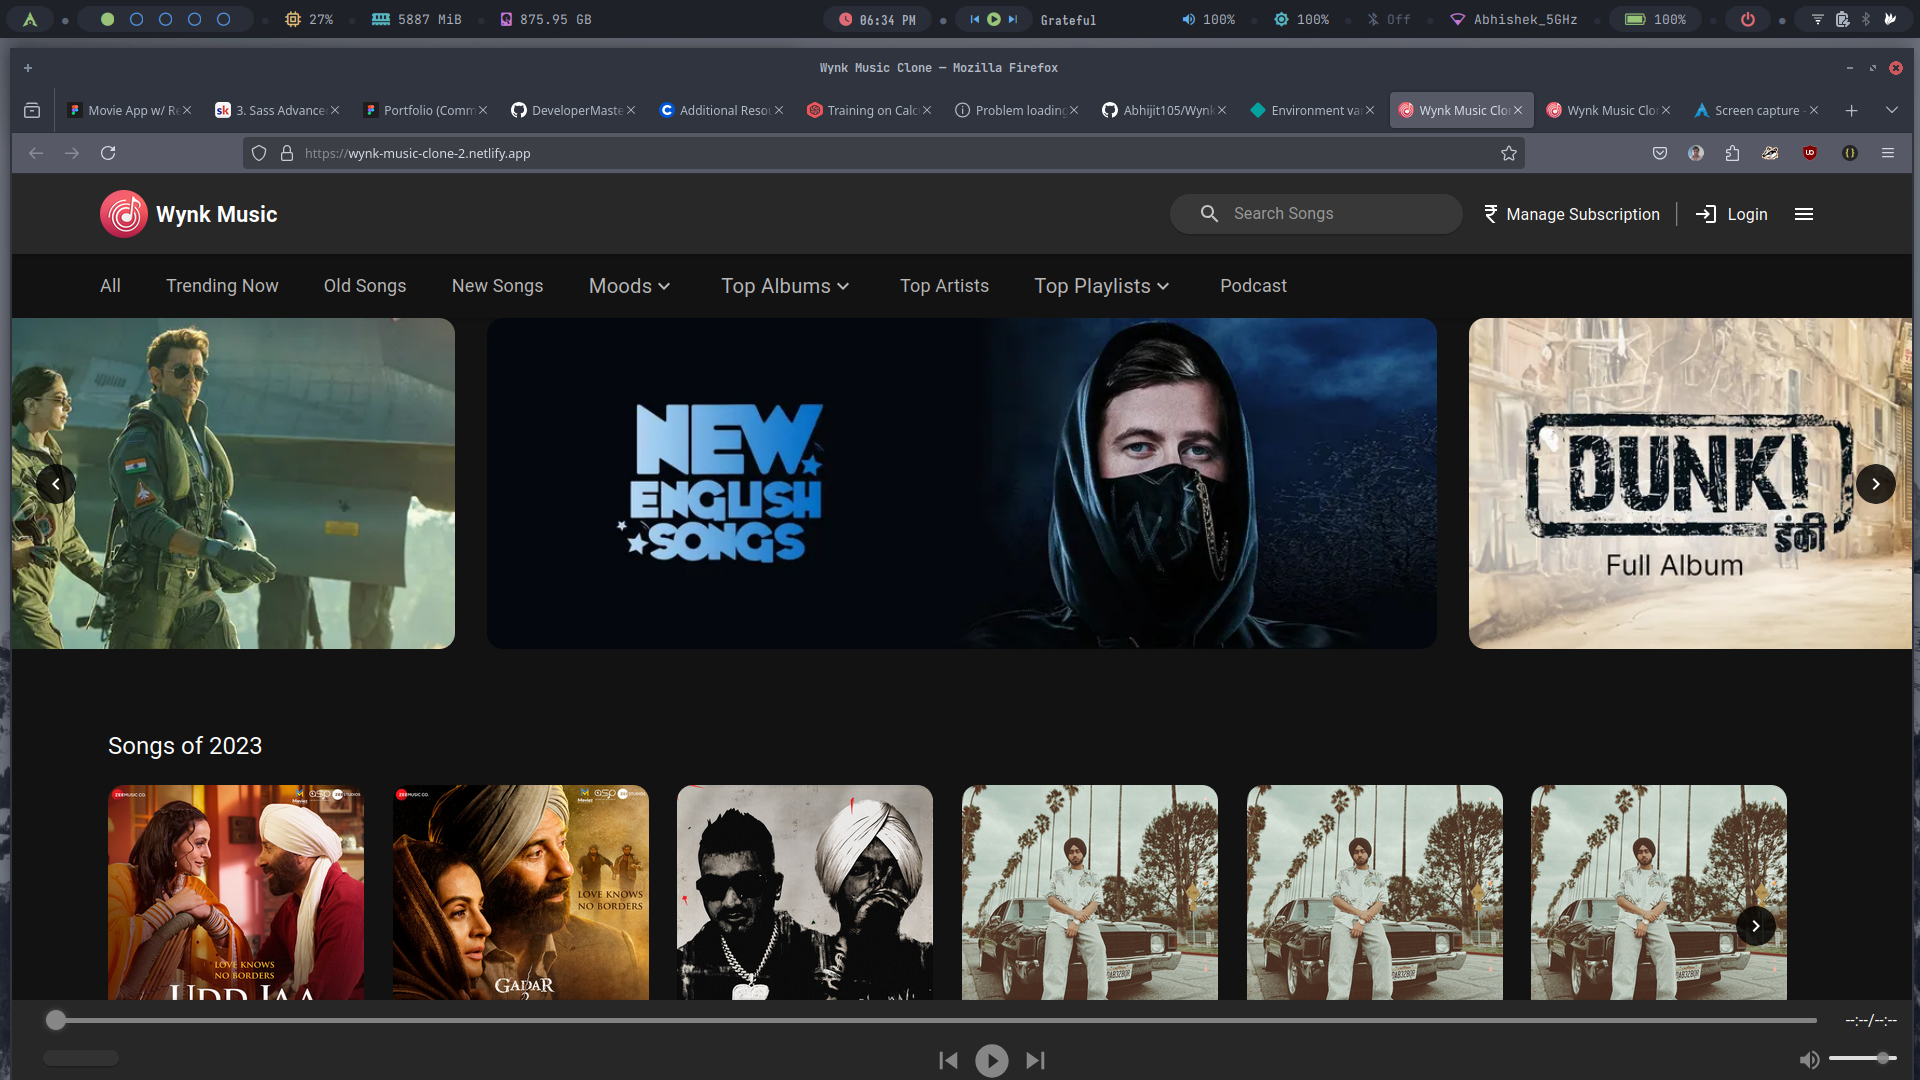Click the Login icon button
1920x1080 pixels.
[x=1706, y=214]
